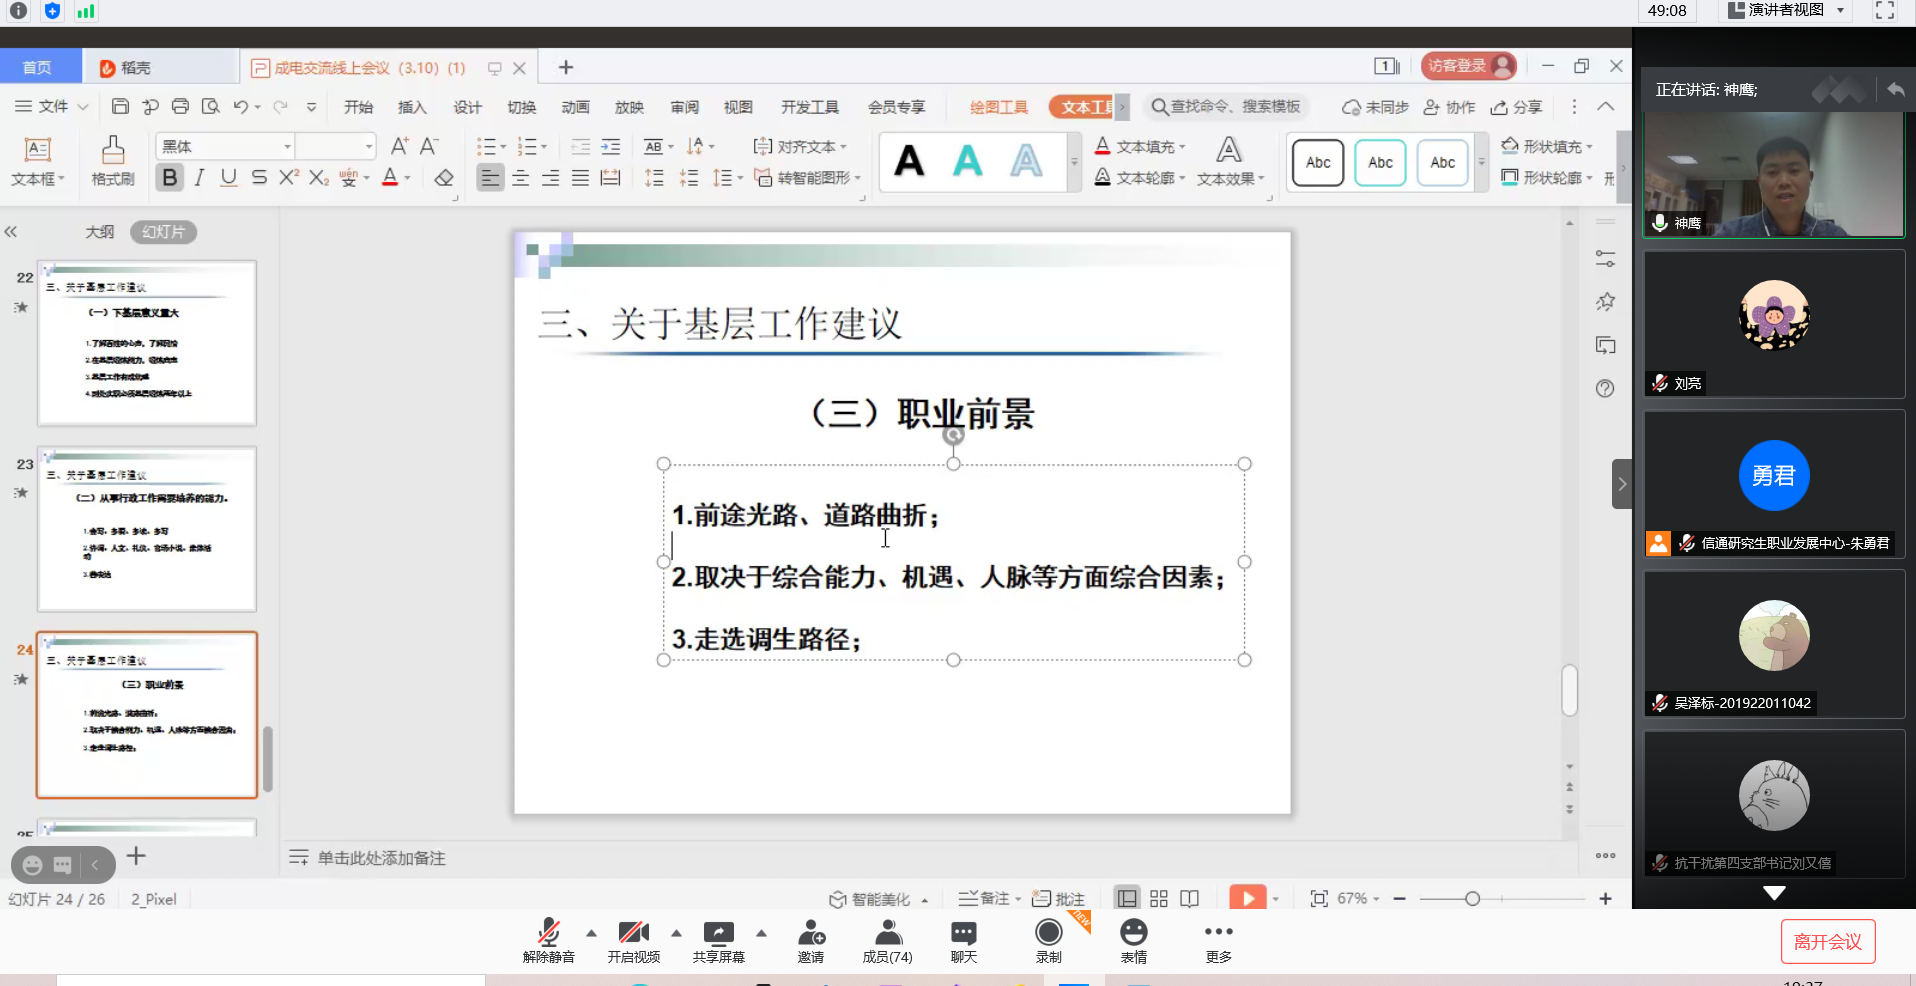The image size is (1916, 986).
Task: Open the 插入 insert ribbon tab
Action: pyautogui.click(x=412, y=107)
